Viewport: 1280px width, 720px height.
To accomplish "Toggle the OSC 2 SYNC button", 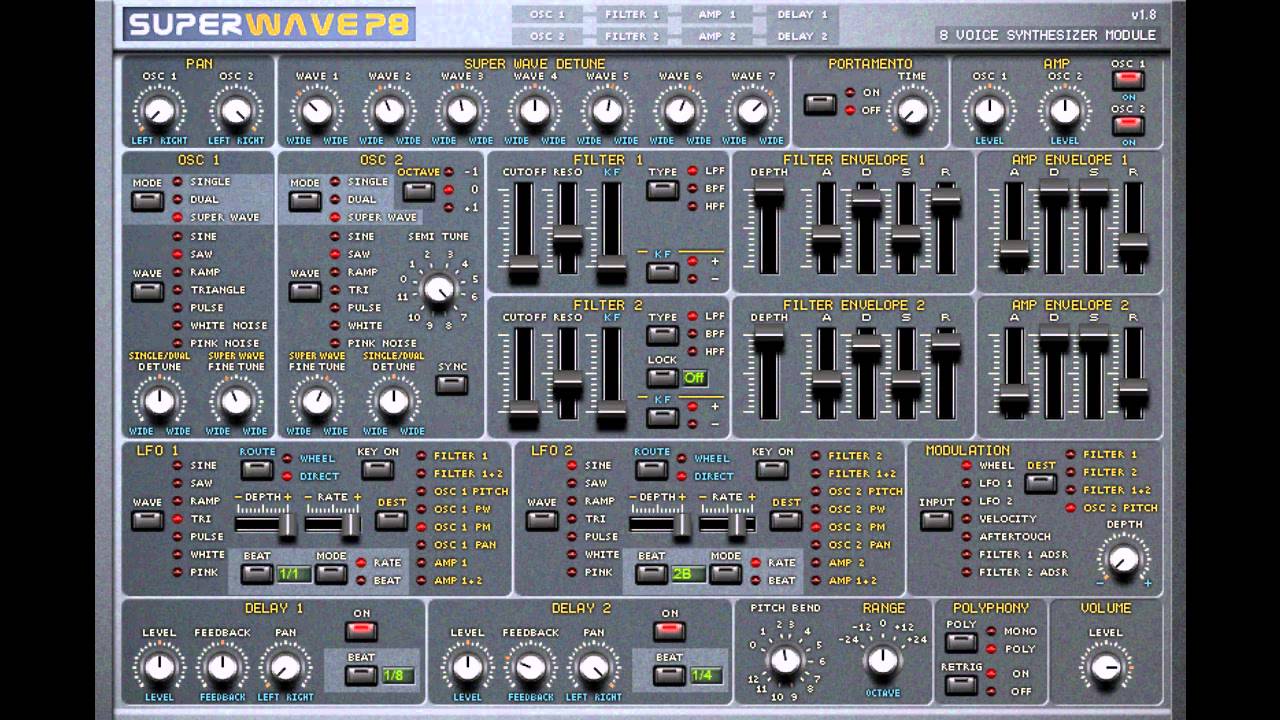I will 452,384.
